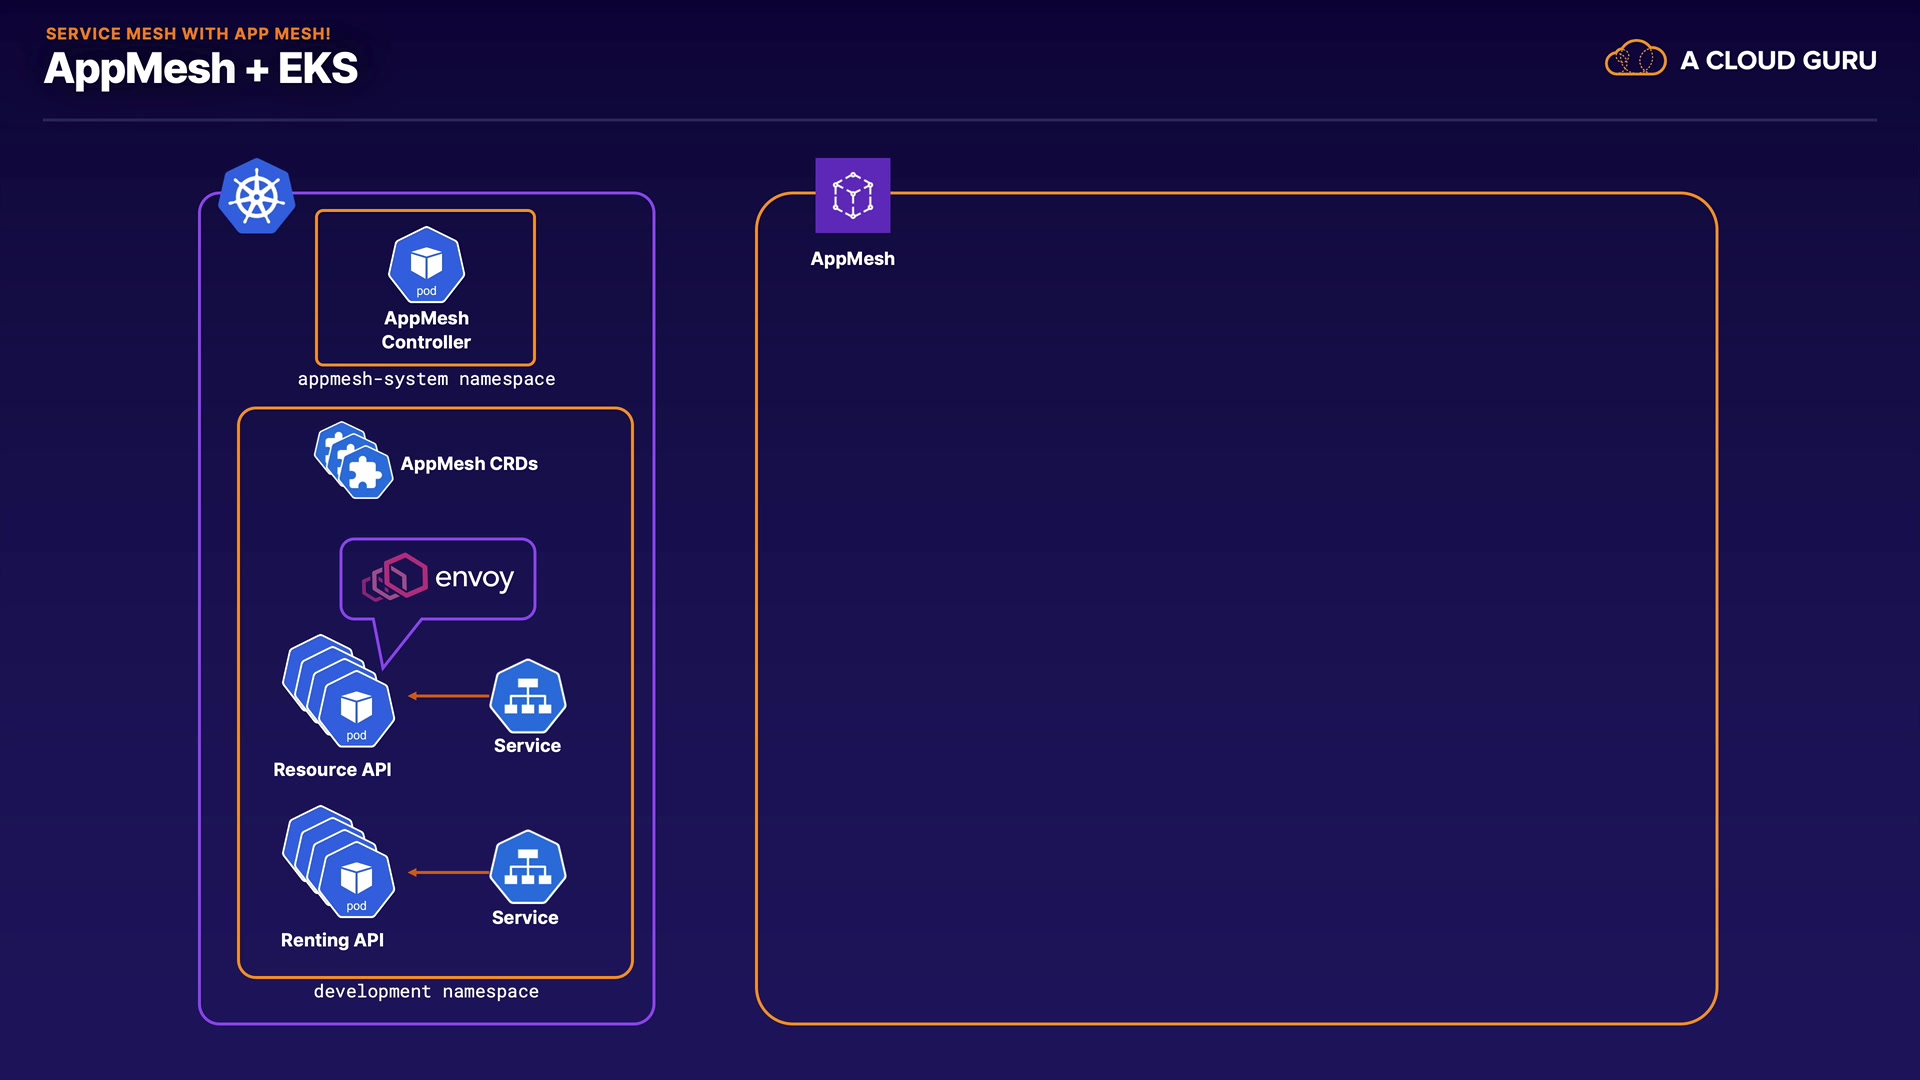The image size is (1920, 1080).
Task: Click the purple AppMesh service icon
Action: coord(852,195)
